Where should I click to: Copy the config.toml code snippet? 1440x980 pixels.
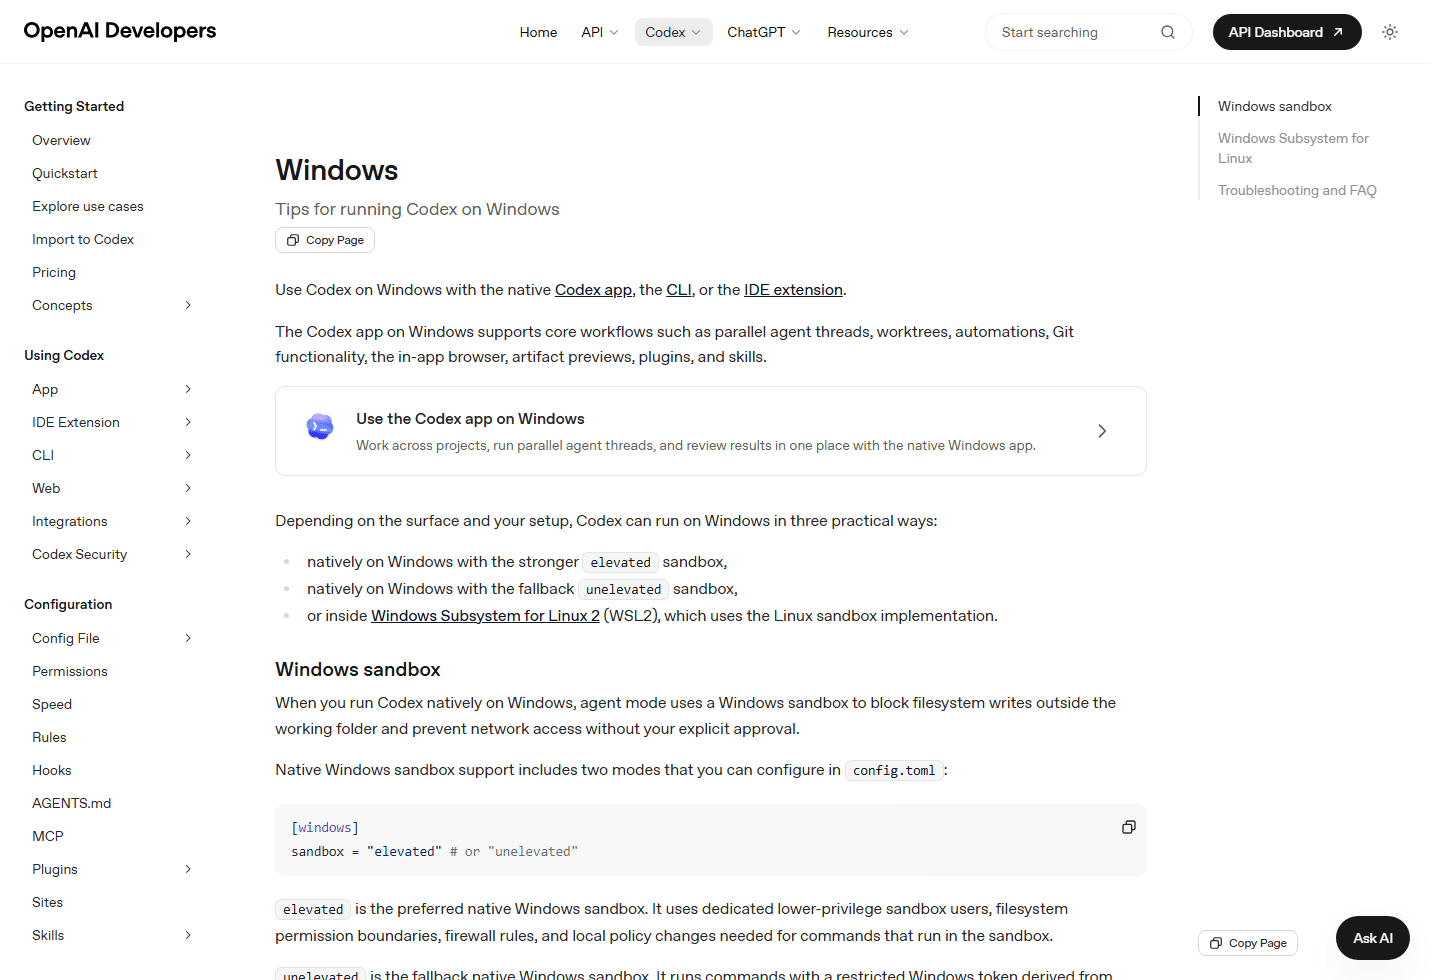tap(1128, 827)
